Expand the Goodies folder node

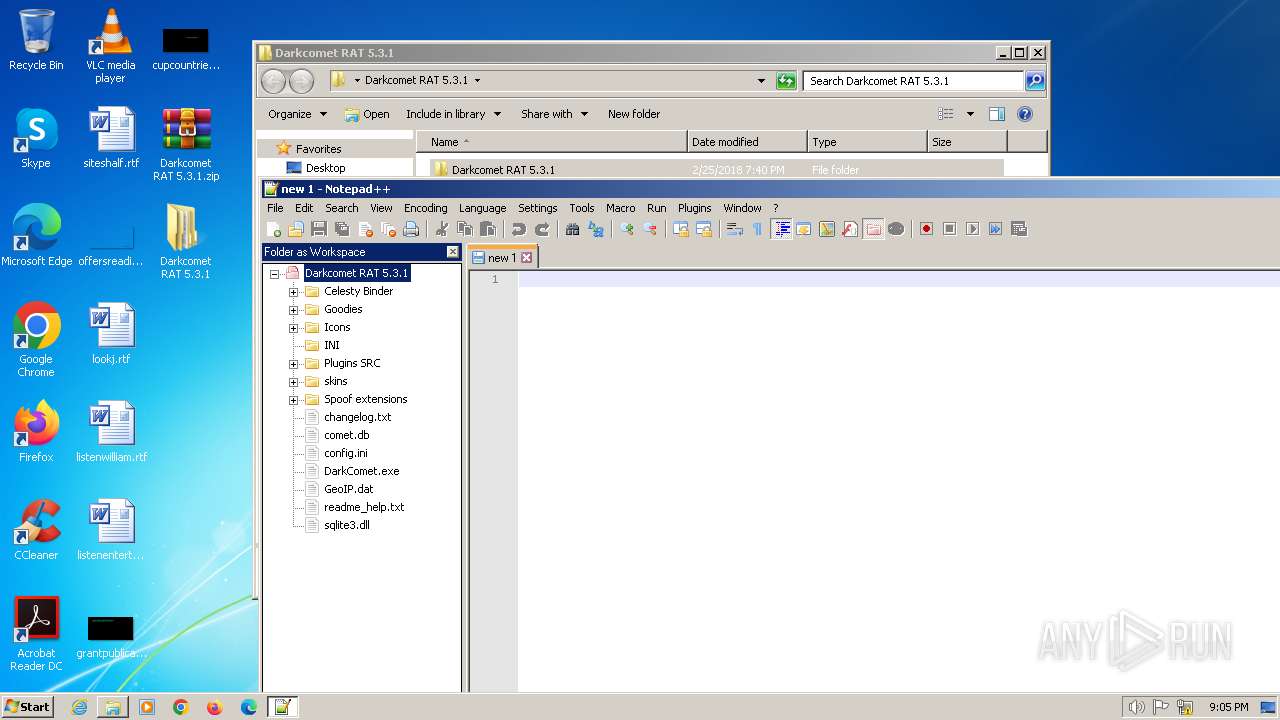[x=294, y=310]
